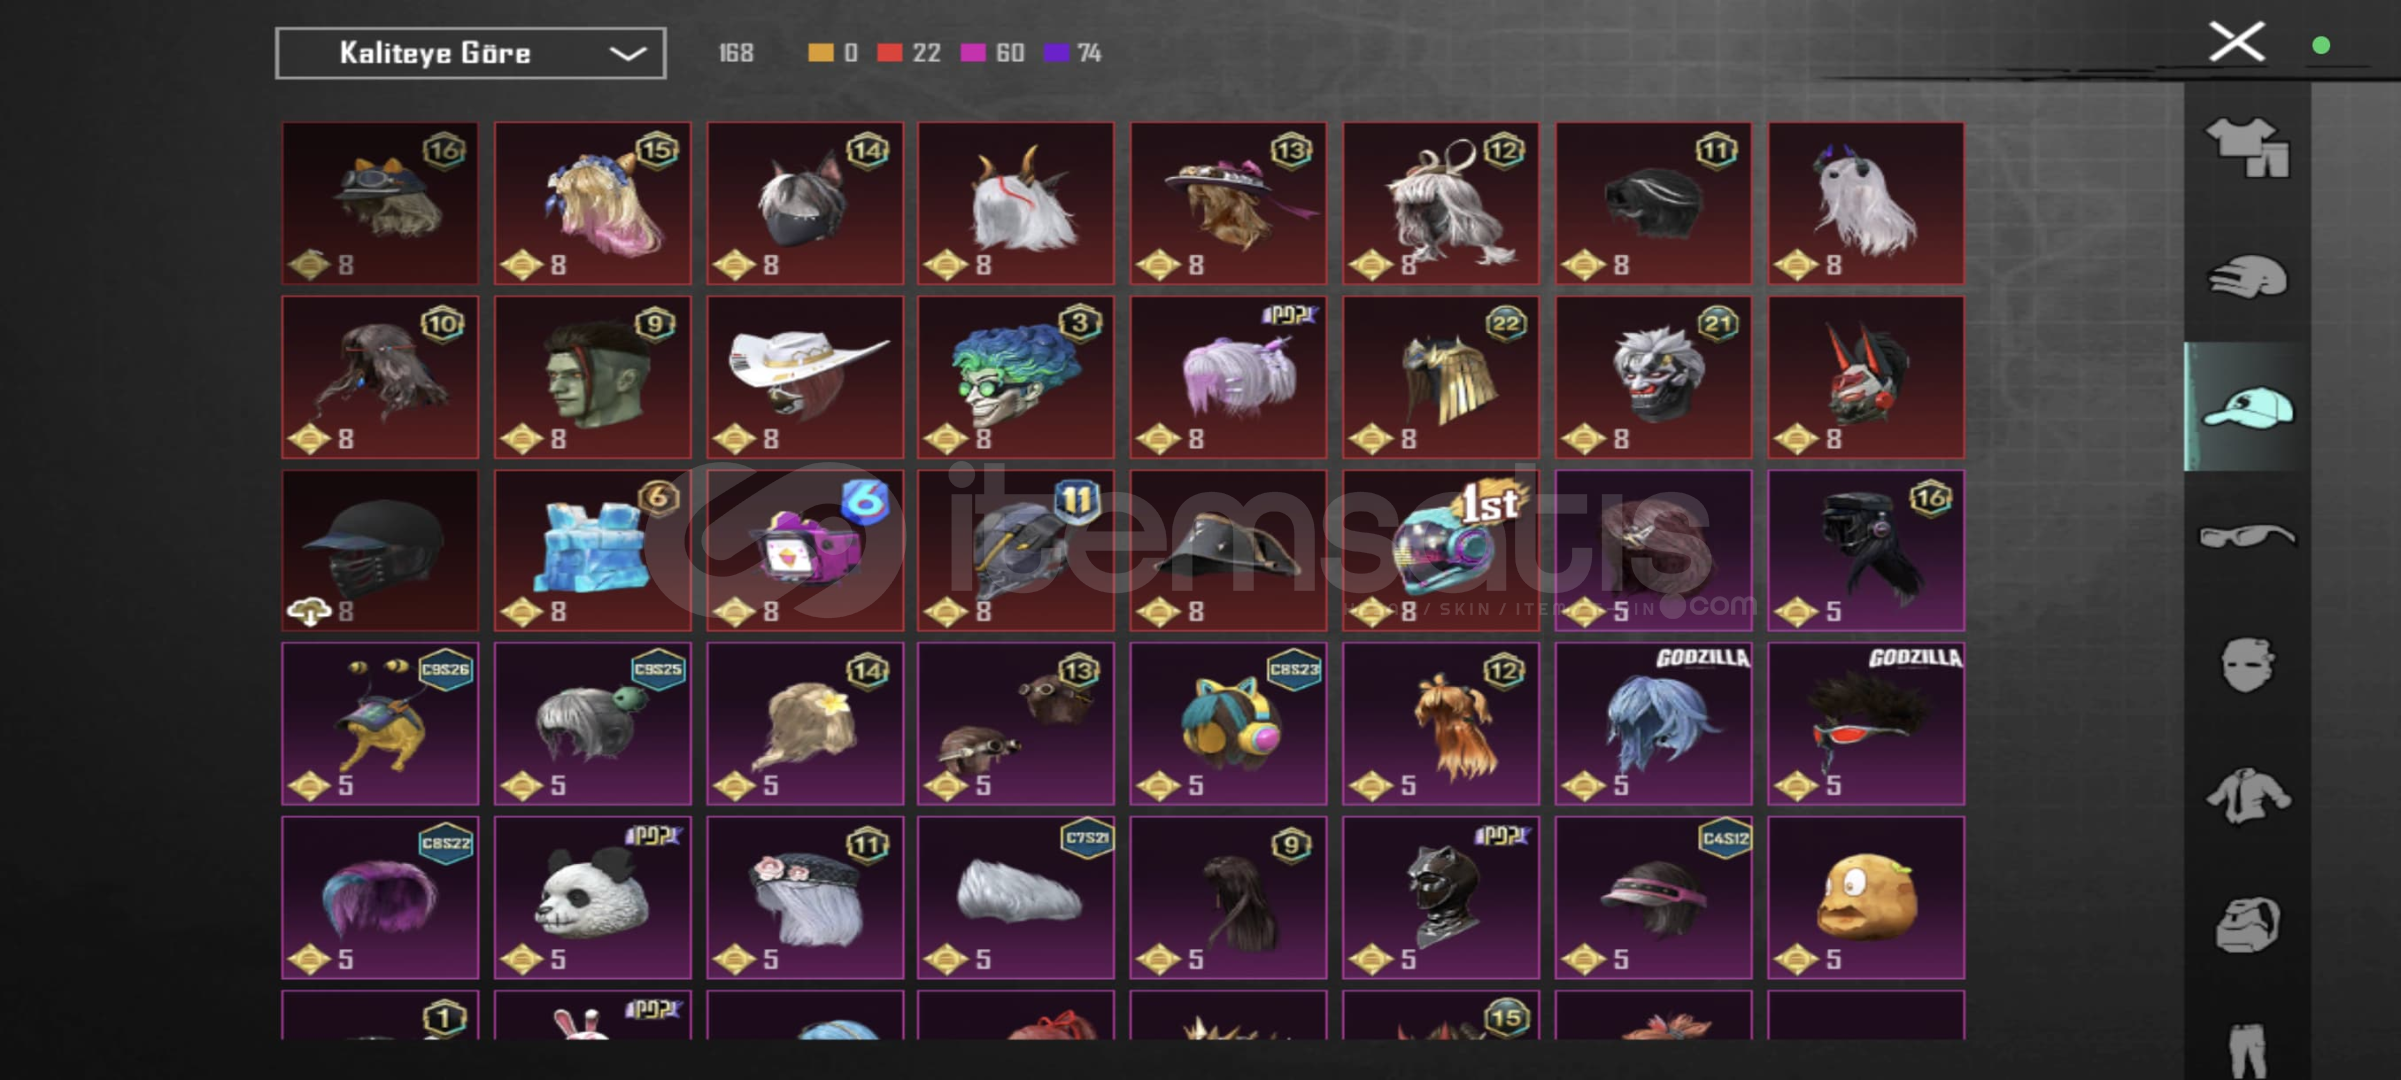Image resolution: width=2401 pixels, height=1080 pixels.
Task: Select the jacket category icon
Action: (2247, 795)
